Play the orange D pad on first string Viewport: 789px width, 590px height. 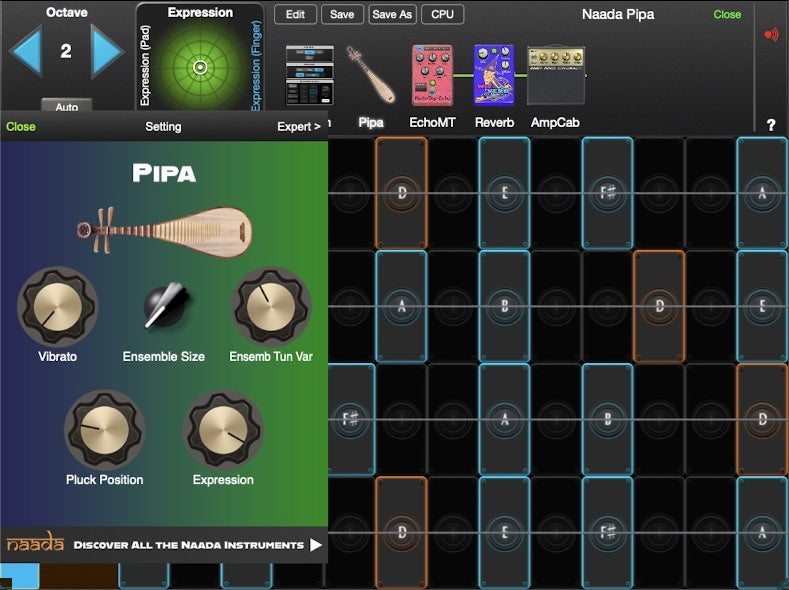402,193
